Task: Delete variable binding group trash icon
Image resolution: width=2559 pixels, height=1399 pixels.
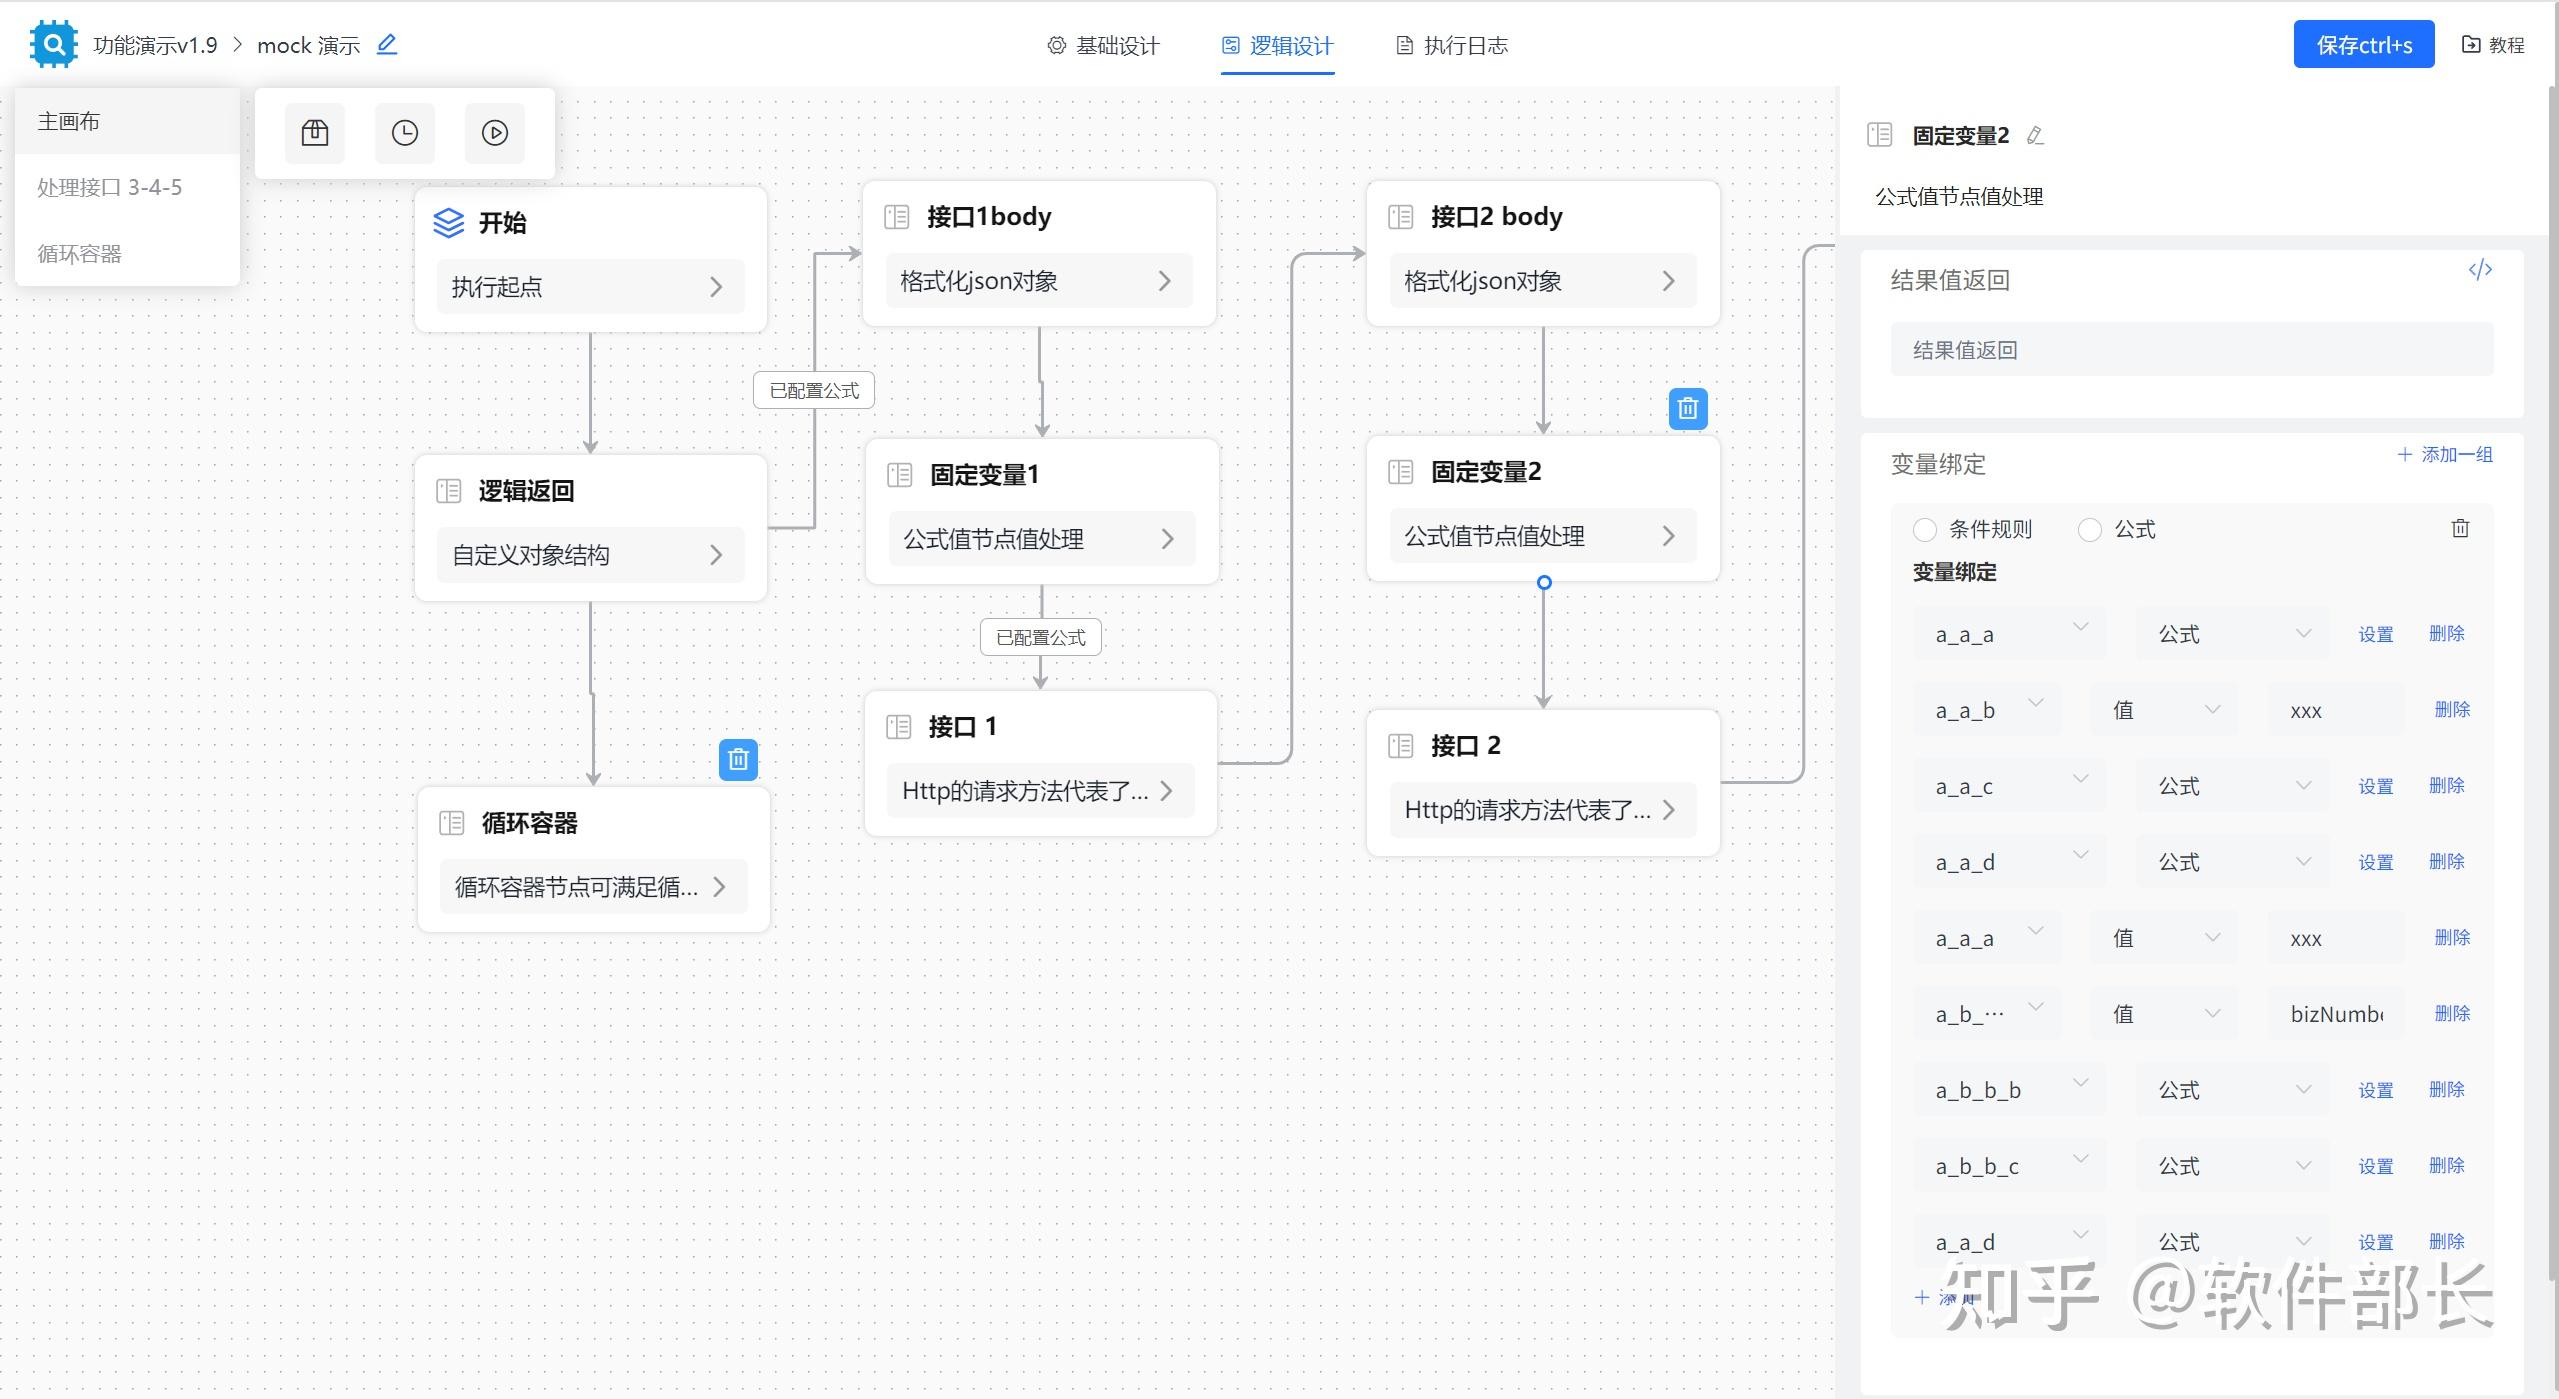Action: pos(2461,528)
